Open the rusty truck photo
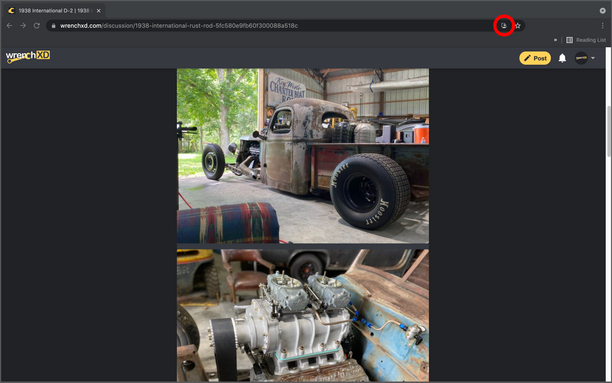The image size is (612, 383). [x=303, y=156]
